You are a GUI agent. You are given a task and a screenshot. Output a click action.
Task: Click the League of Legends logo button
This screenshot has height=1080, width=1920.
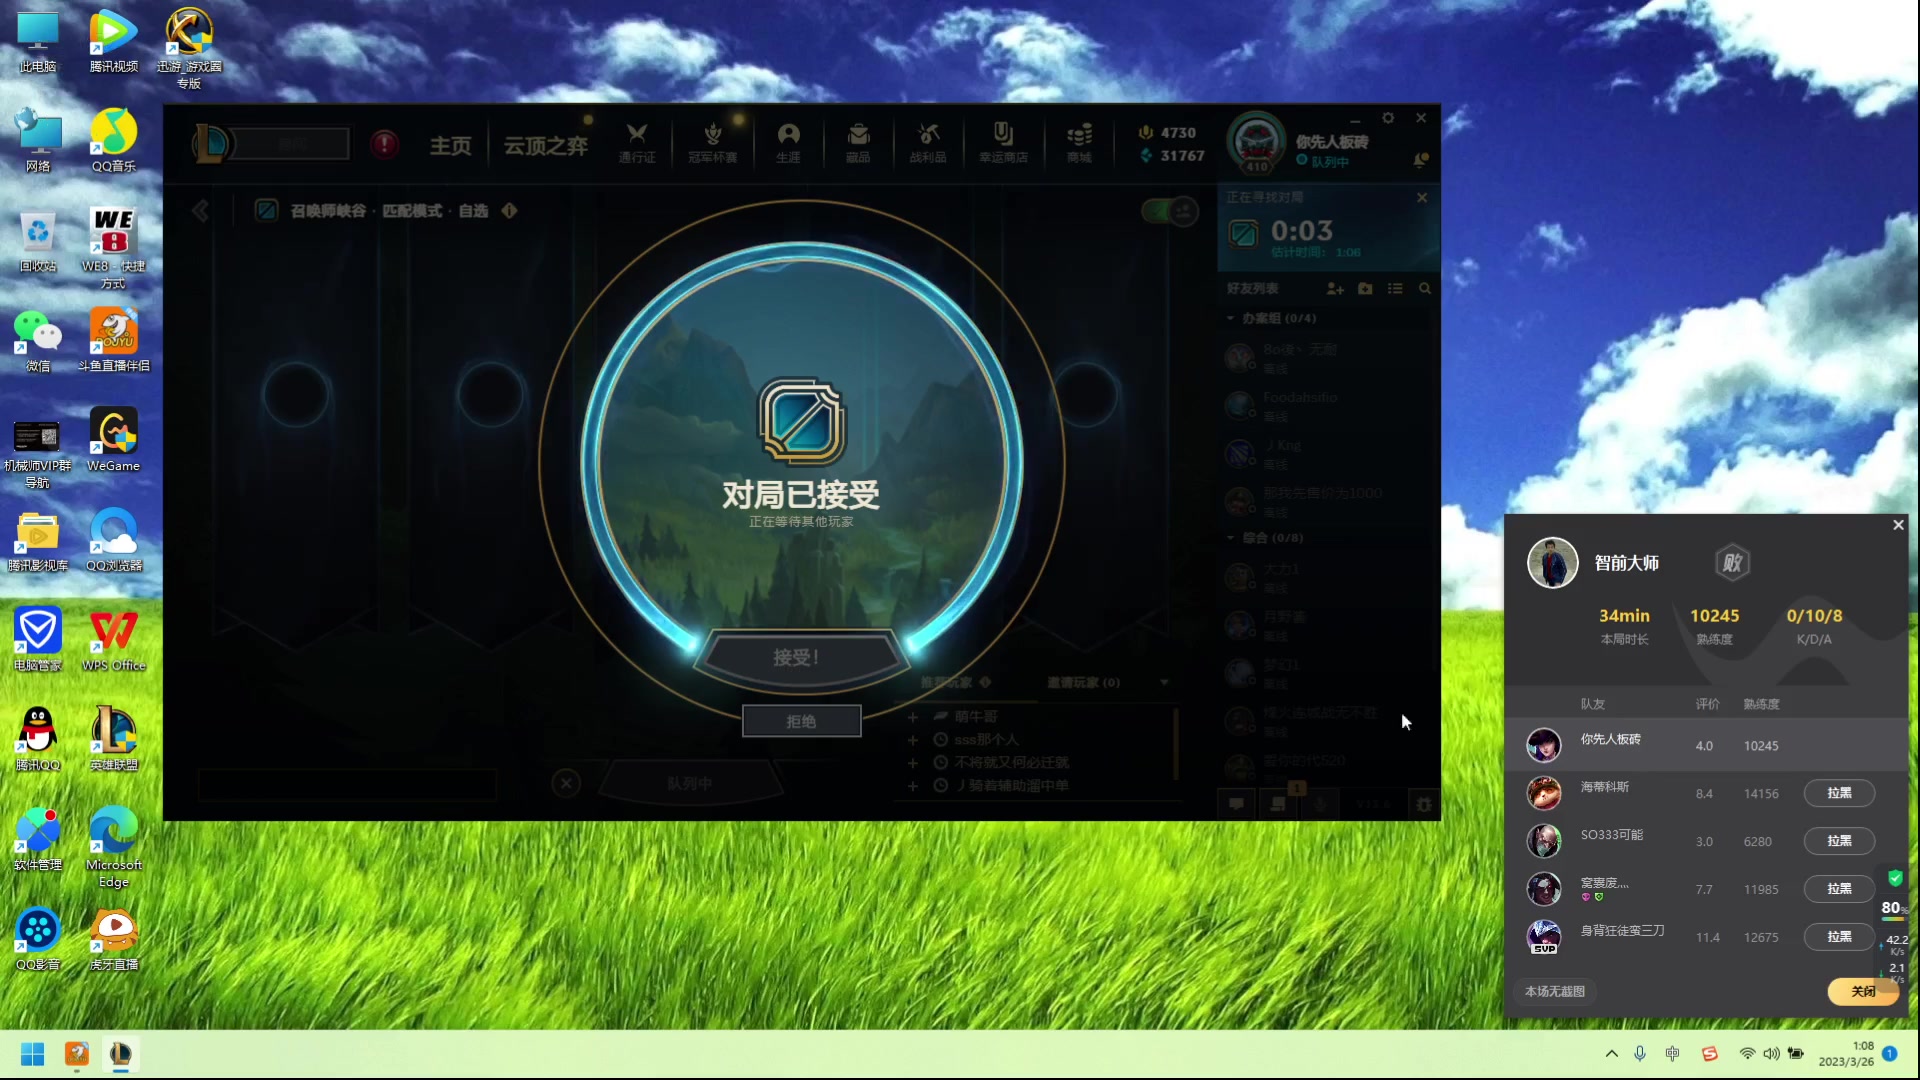[x=211, y=144]
